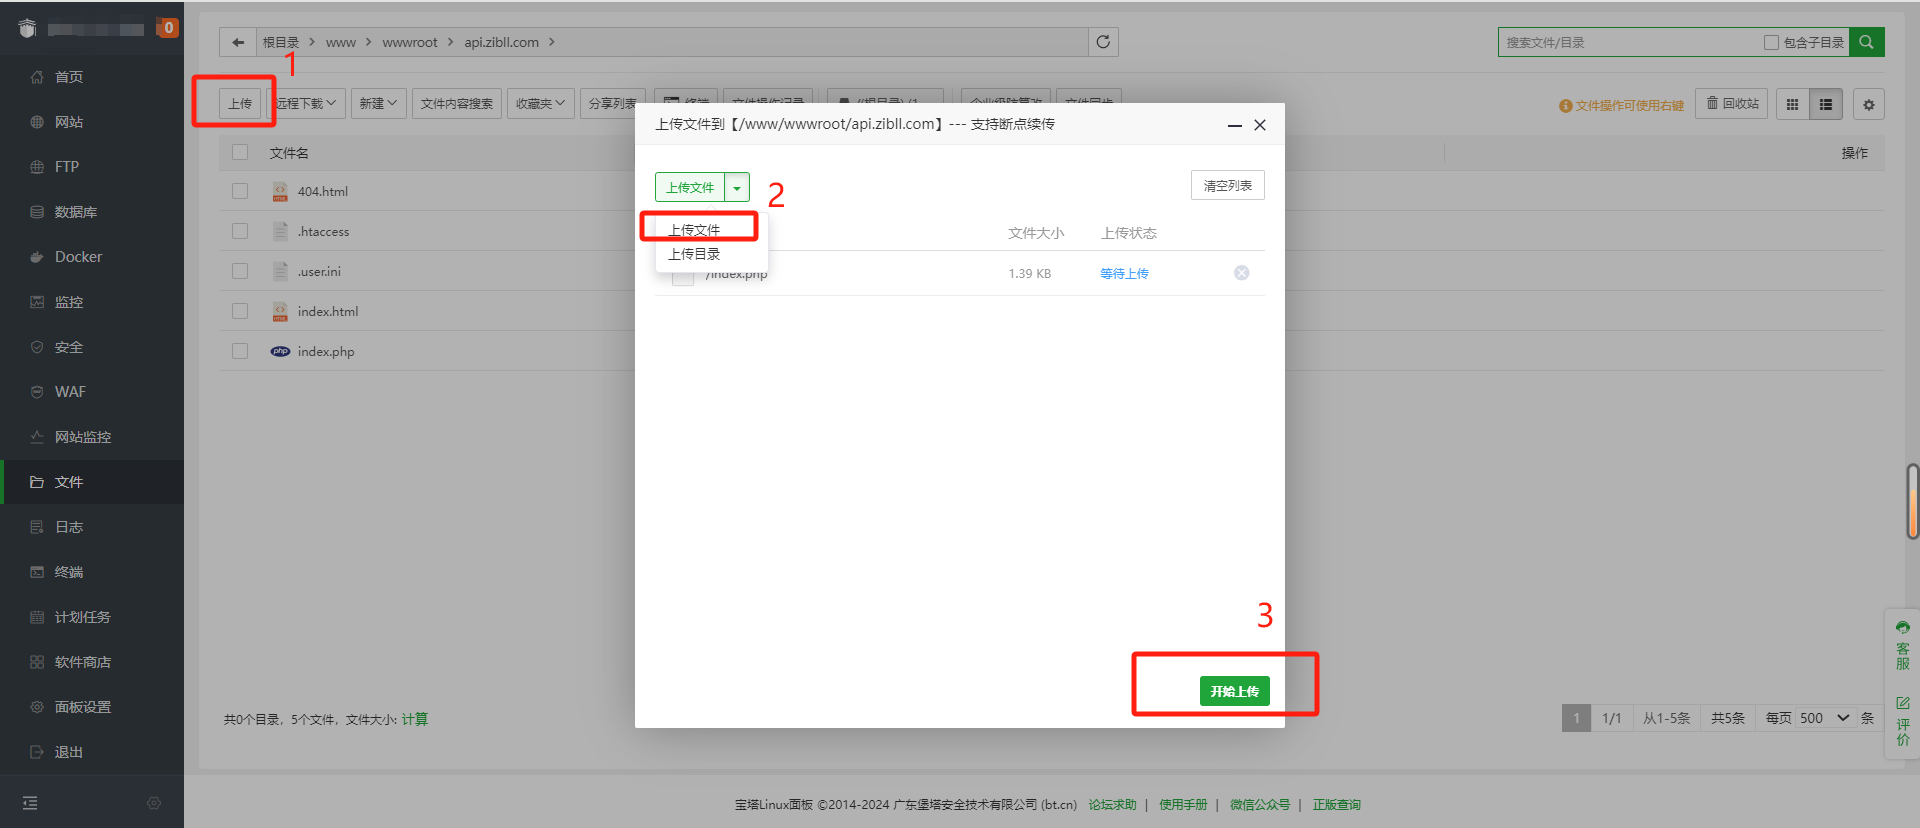Screen dimensions: 1920x828
Task: Click into the 搜索文件/目录 search field
Action: pos(1630,42)
